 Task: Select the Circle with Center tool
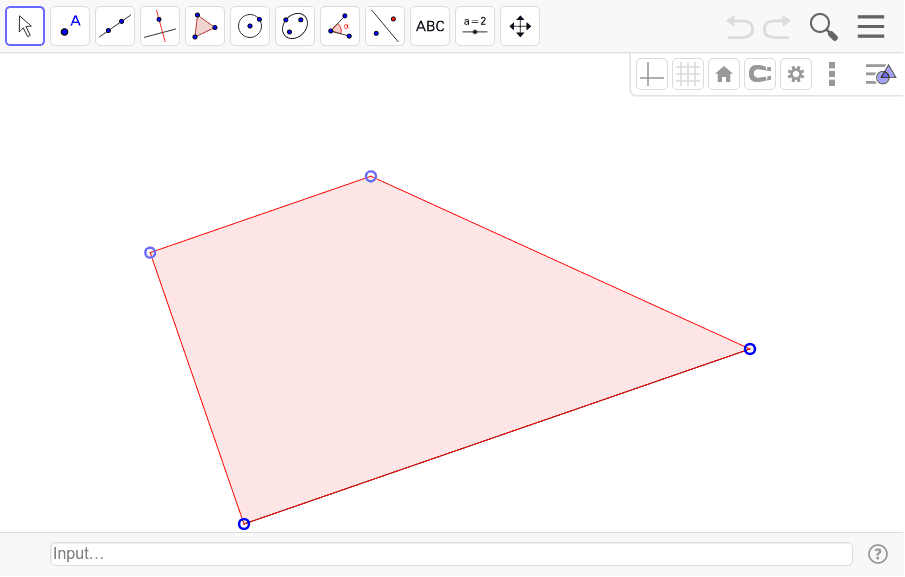coord(250,26)
